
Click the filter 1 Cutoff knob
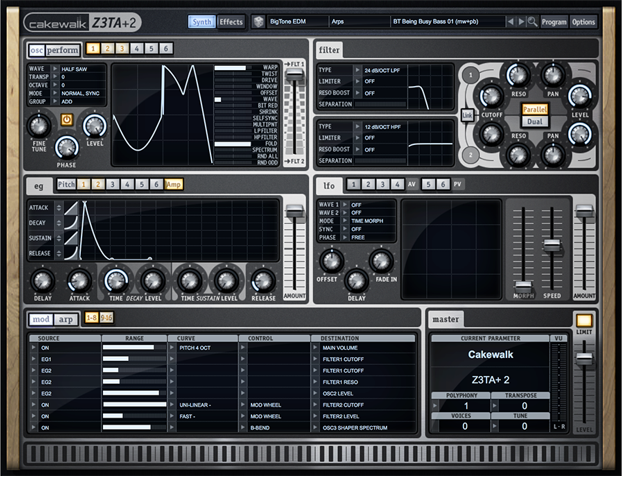coord(491,96)
